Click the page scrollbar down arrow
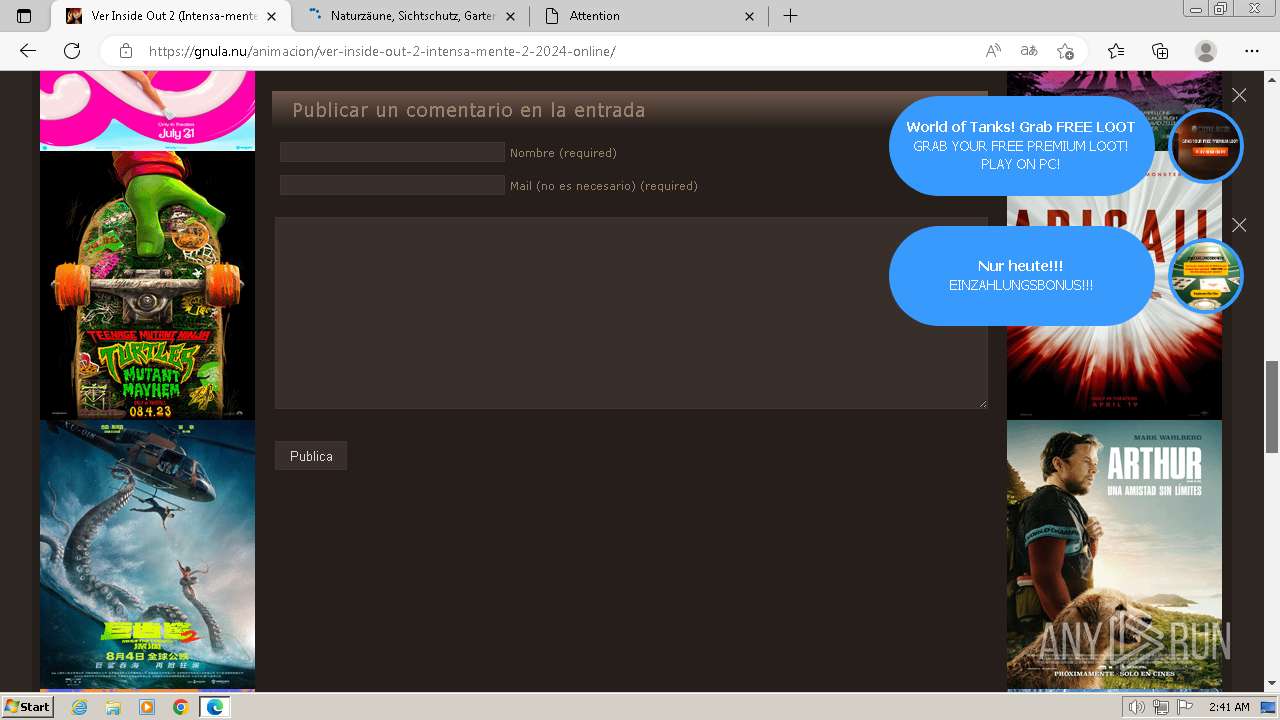This screenshot has width=1280, height=720. [x=1272, y=684]
